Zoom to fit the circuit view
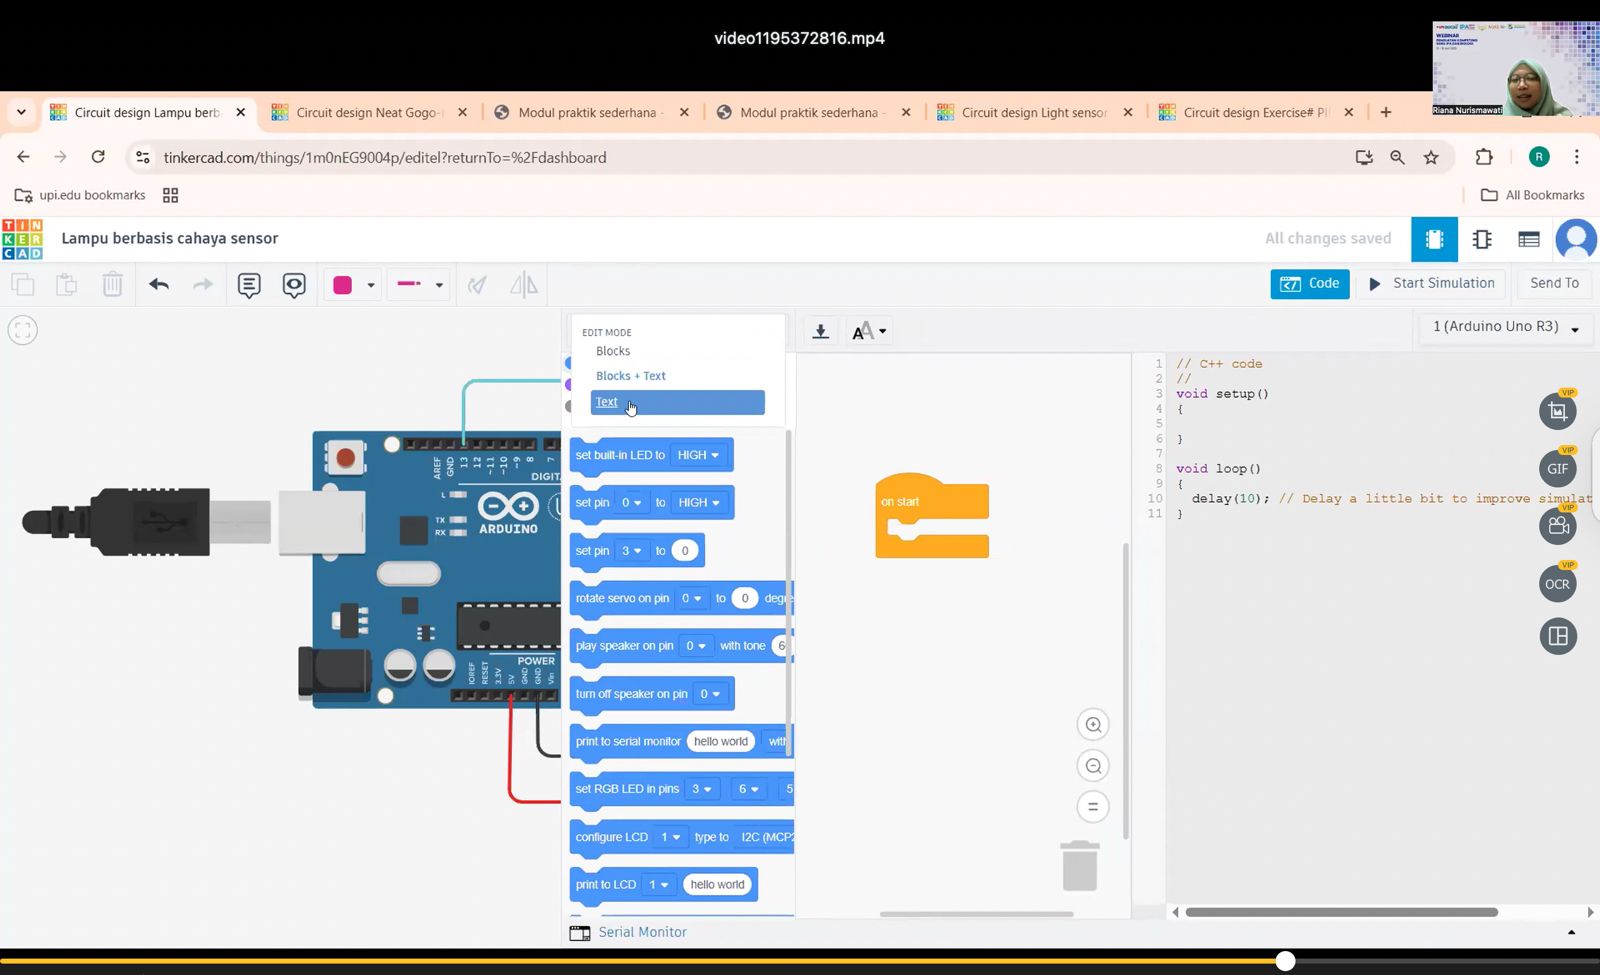 22,330
